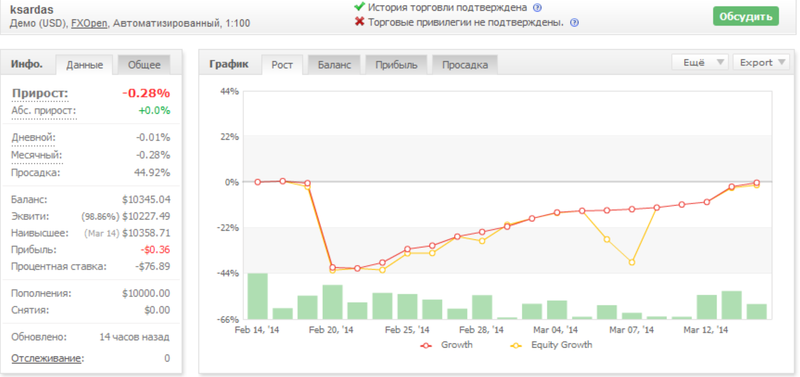This screenshot has width=800, height=377.
Task: Toggle Equity Growth series in legend
Action: [x=552, y=345]
